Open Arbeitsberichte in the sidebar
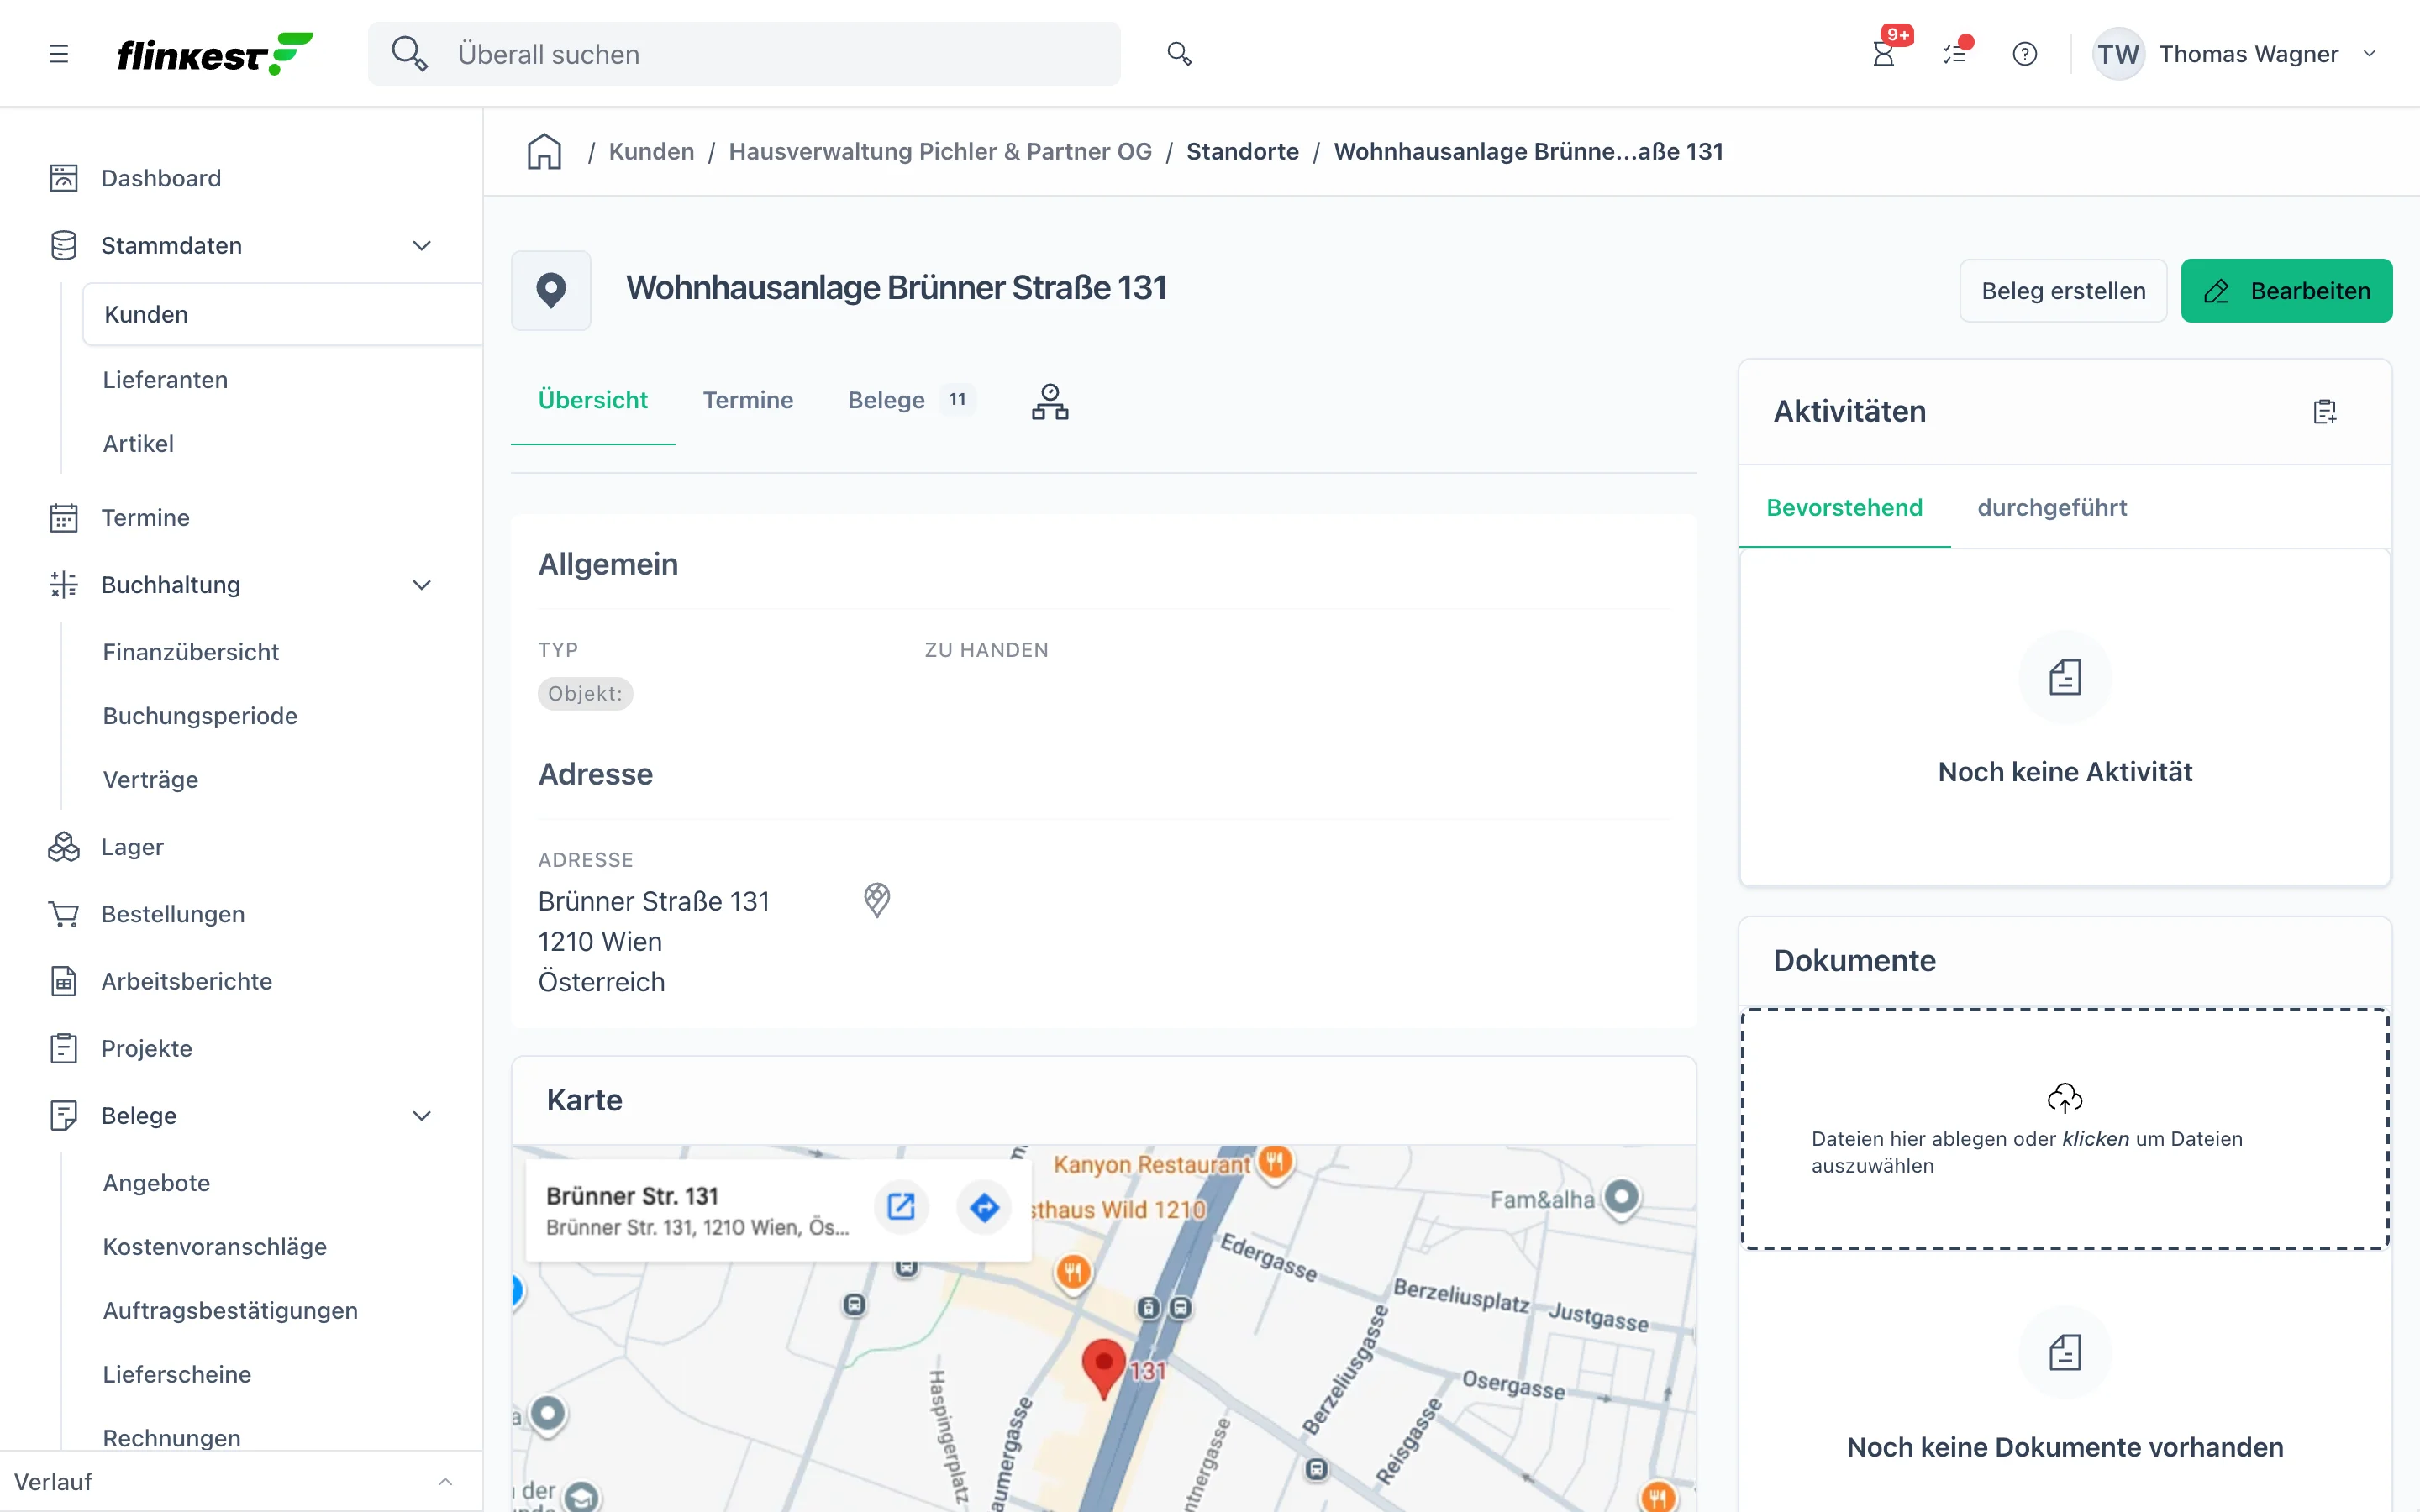Image resolution: width=2420 pixels, height=1512 pixels. pyautogui.click(x=186, y=981)
